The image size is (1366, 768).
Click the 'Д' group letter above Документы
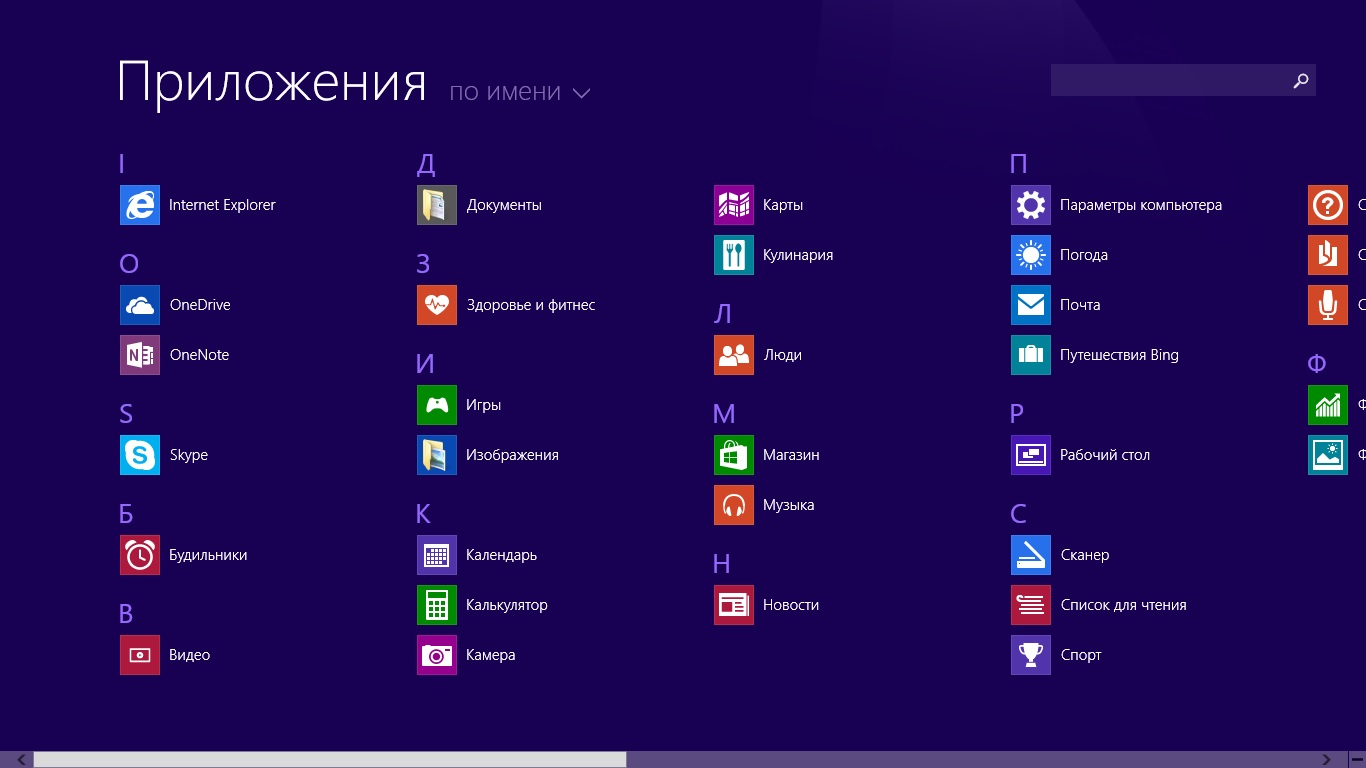[x=426, y=165]
